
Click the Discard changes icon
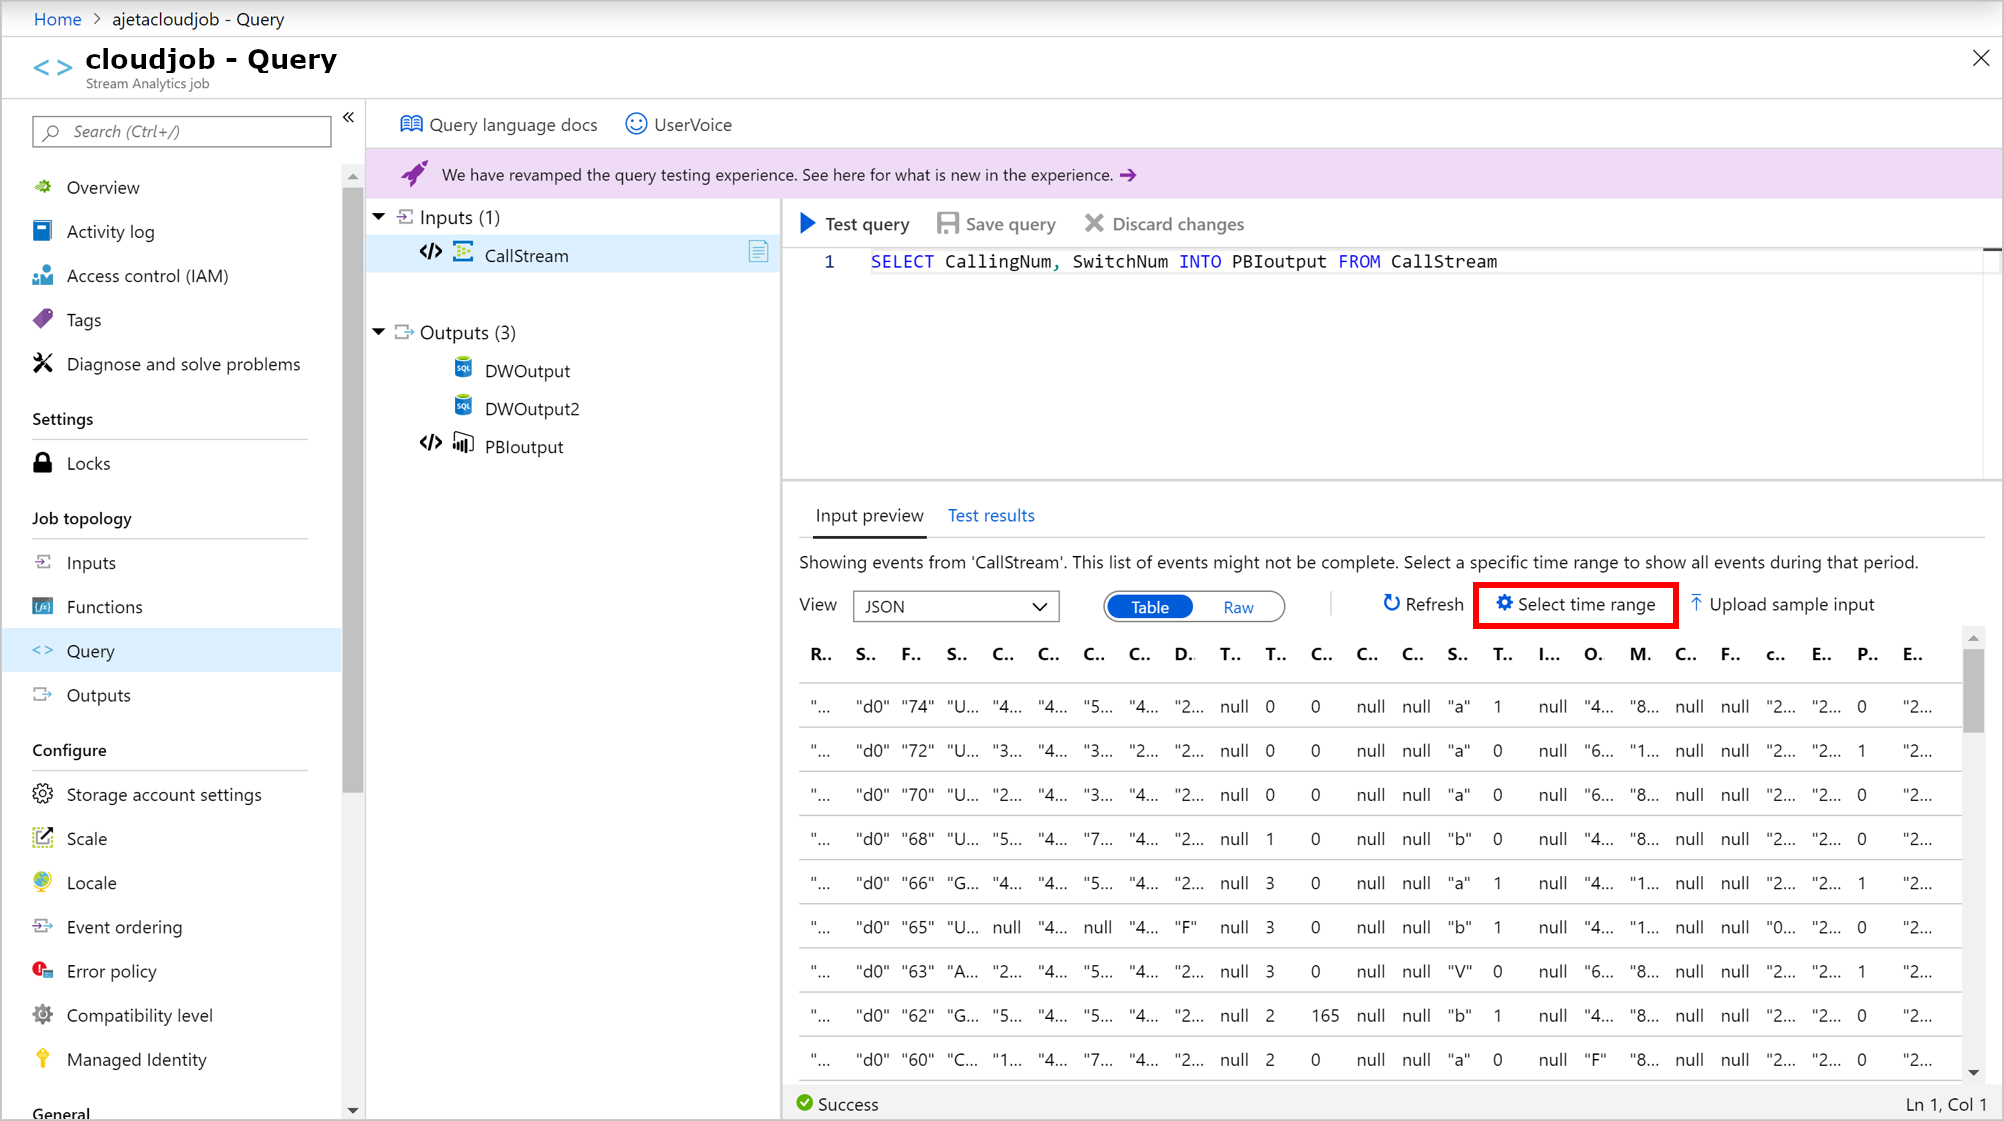[1094, 223]
